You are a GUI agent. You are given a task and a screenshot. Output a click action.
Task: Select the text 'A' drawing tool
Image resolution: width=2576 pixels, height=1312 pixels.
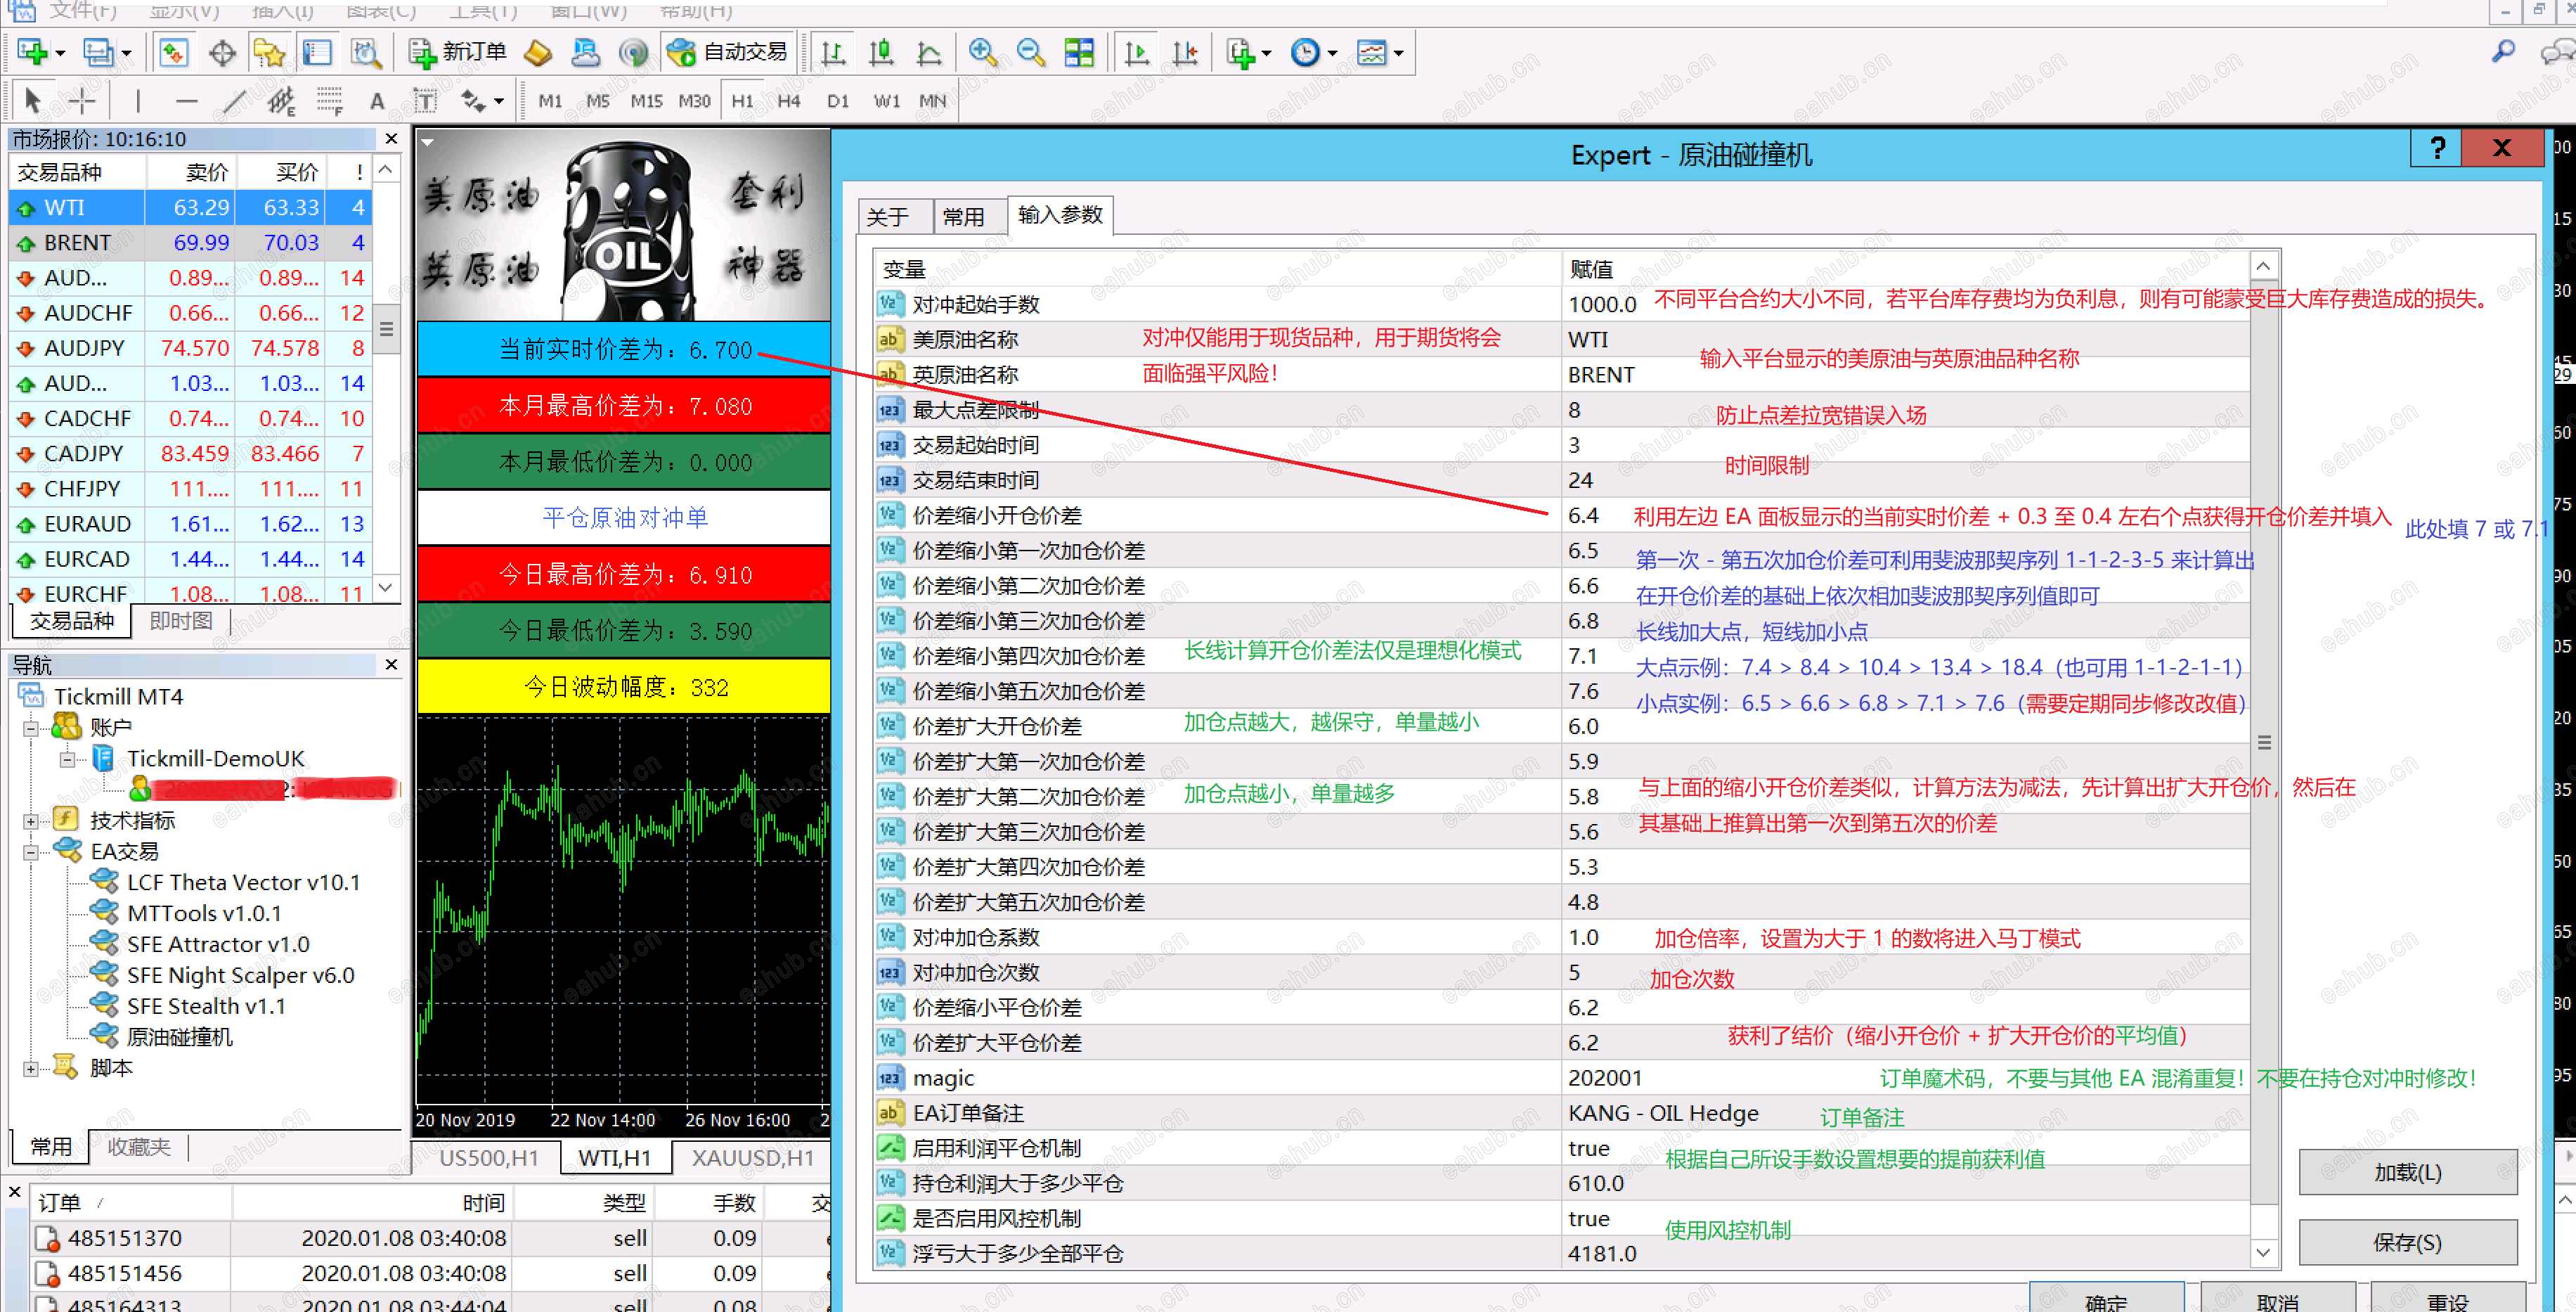377,100
